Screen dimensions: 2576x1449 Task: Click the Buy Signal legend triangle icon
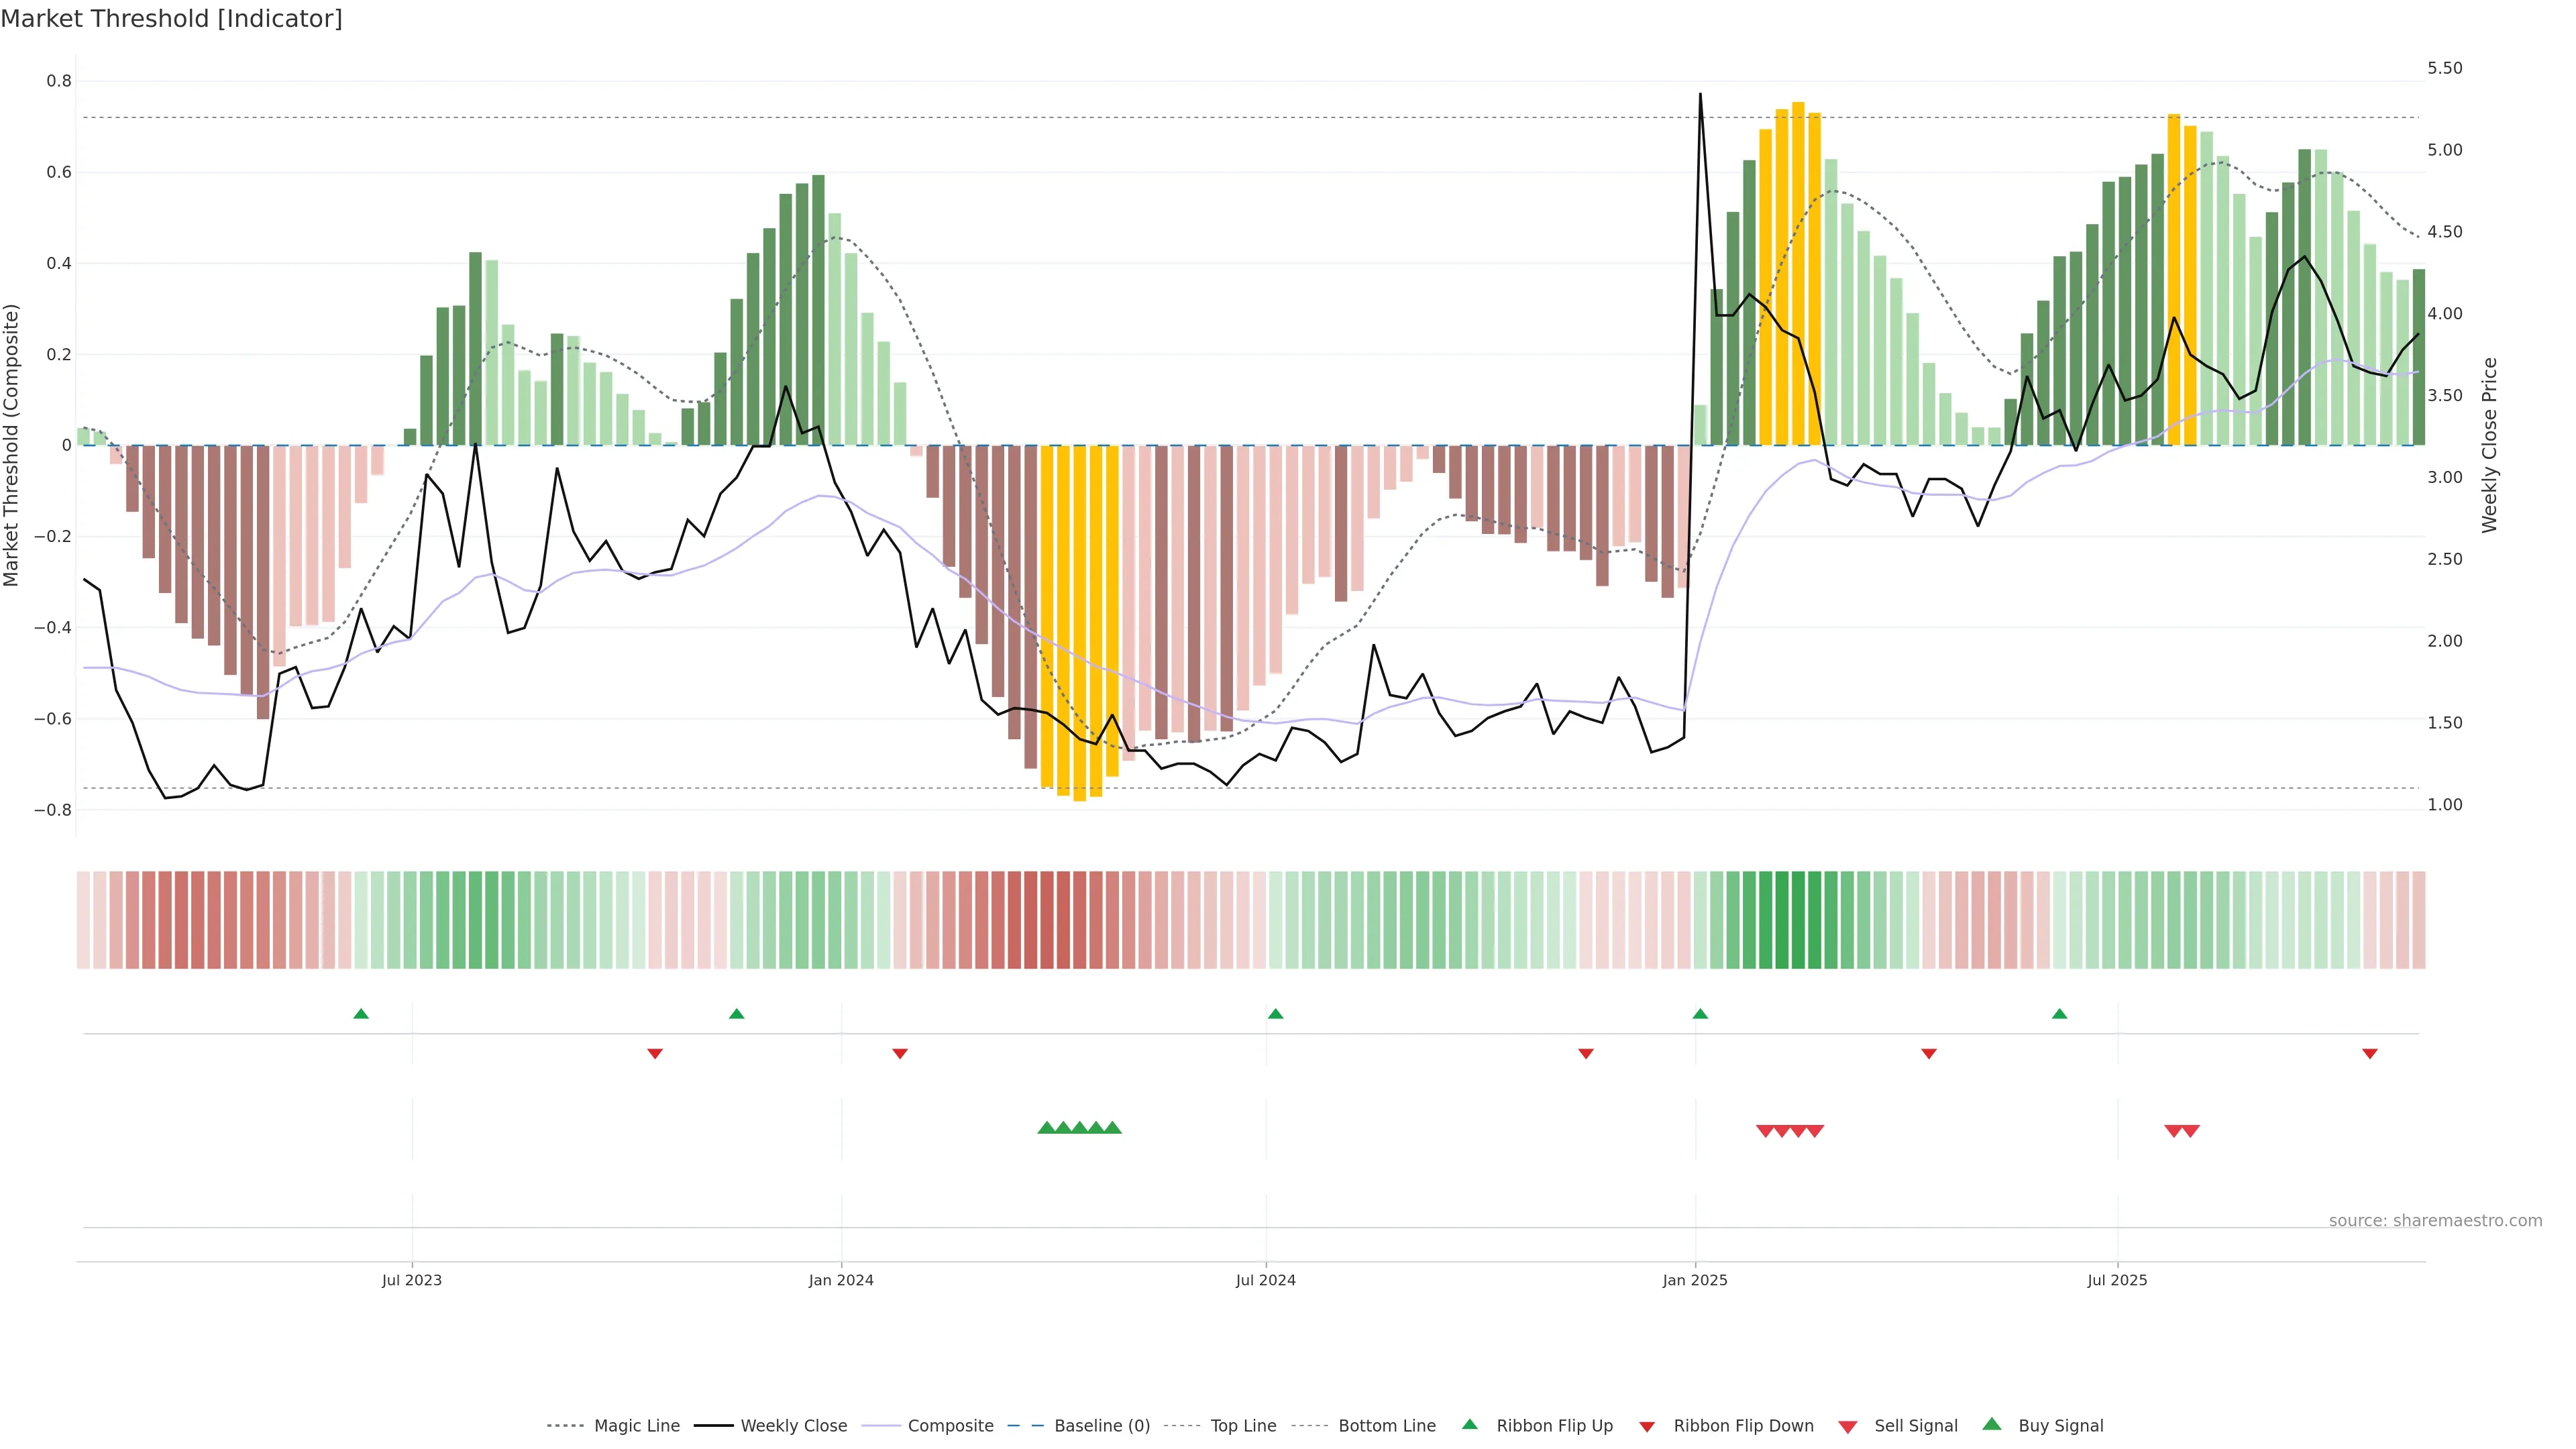pyautogui.click(x=1992, y=1424)
